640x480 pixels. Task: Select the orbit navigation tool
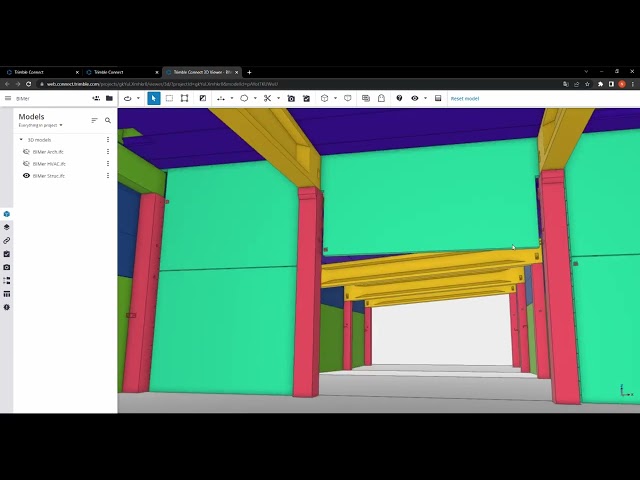(128, 98)
